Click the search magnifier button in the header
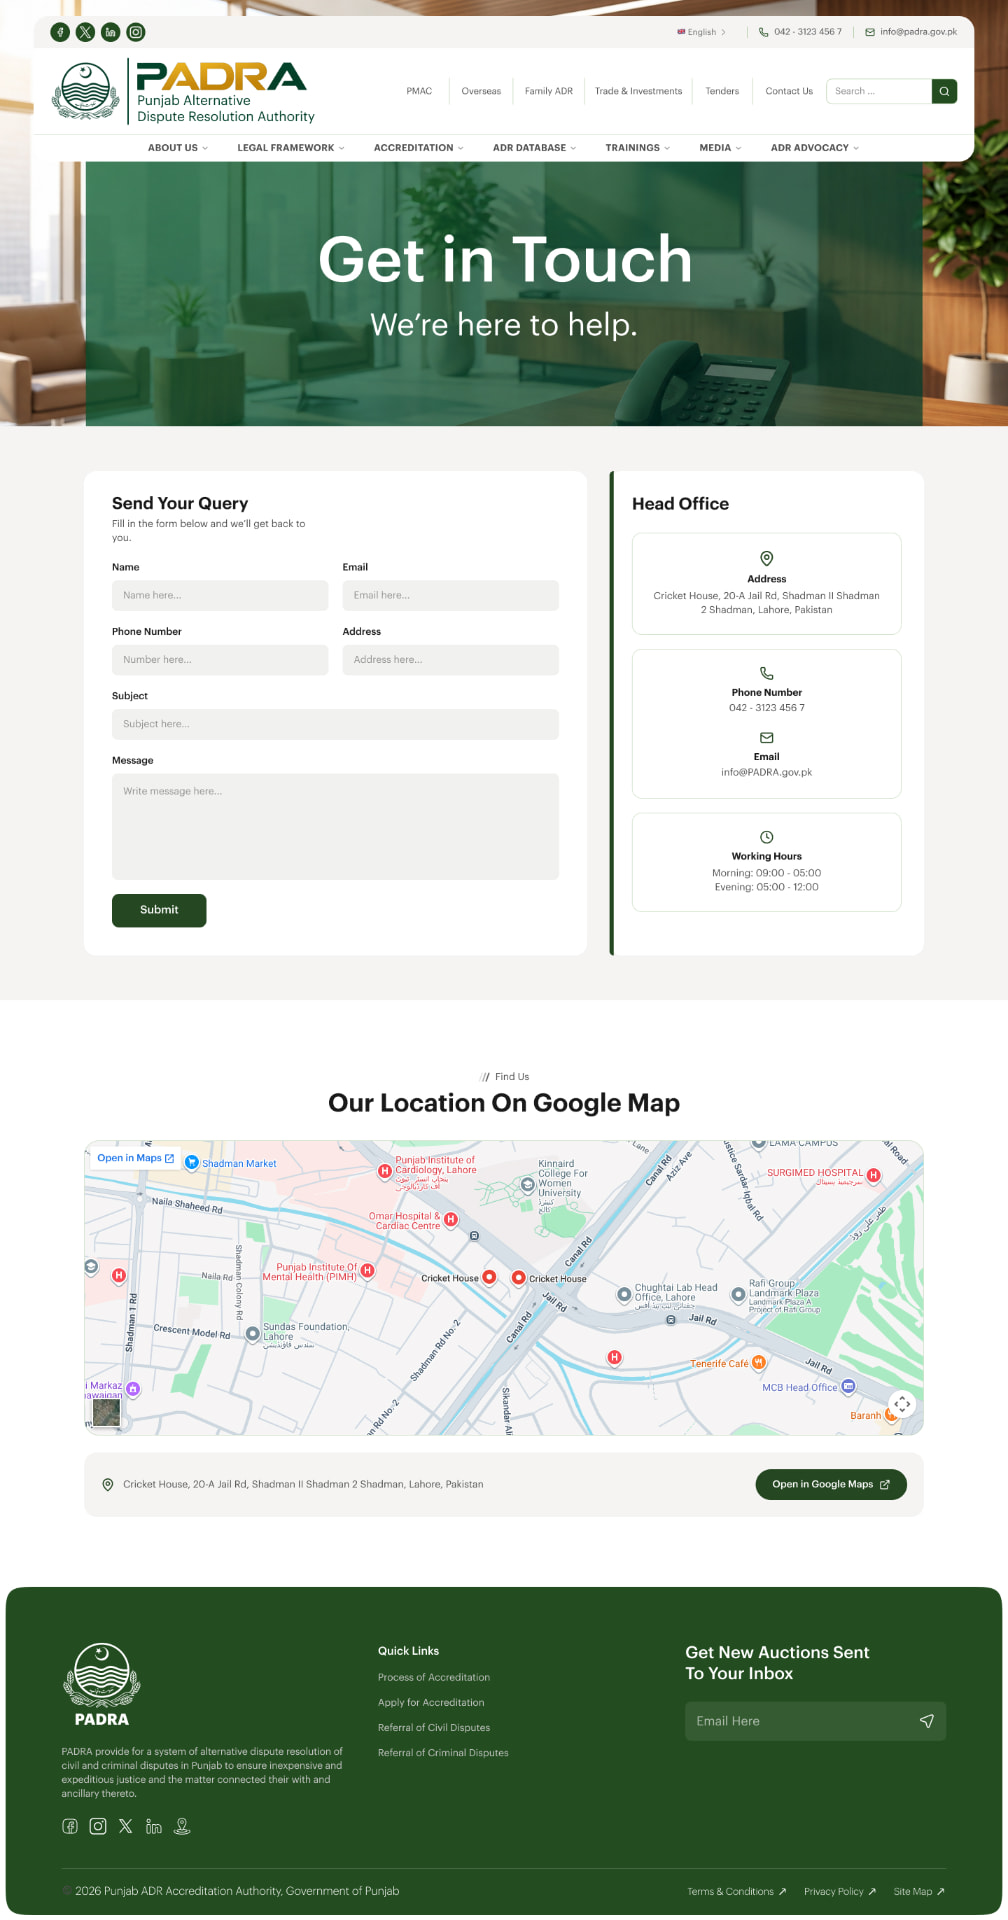Image resolution: width=1008 pixels, height=1920 pixels. tap(944, 91)
